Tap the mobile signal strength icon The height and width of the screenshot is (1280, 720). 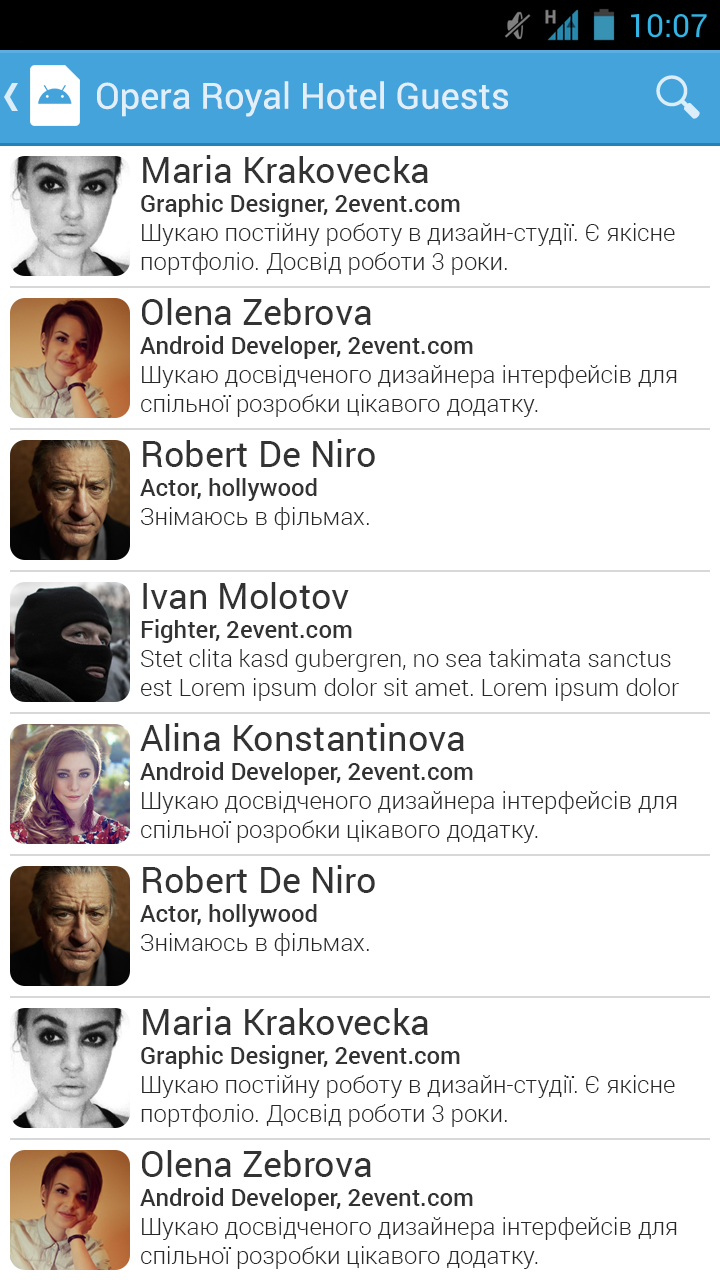(562, 25)
